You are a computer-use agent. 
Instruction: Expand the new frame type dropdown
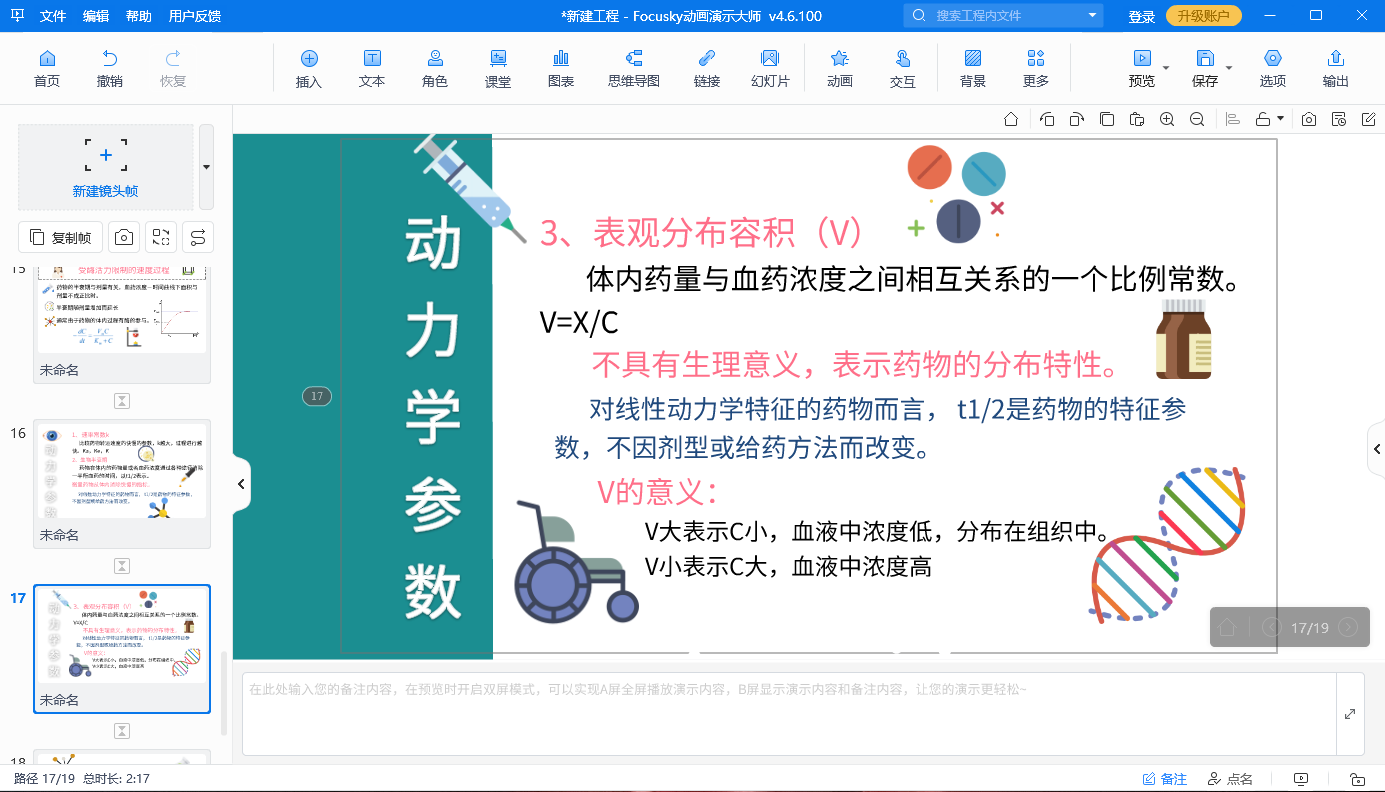click(206, 167)
